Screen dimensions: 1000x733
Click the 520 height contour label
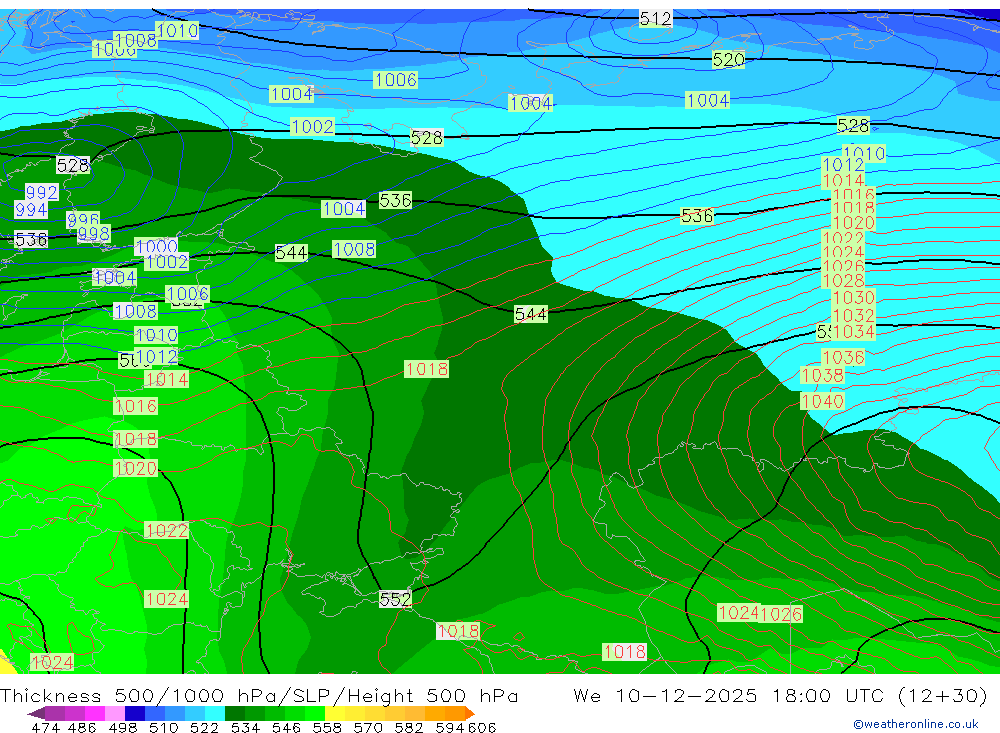pyautogui.click(x=728, y=60)
